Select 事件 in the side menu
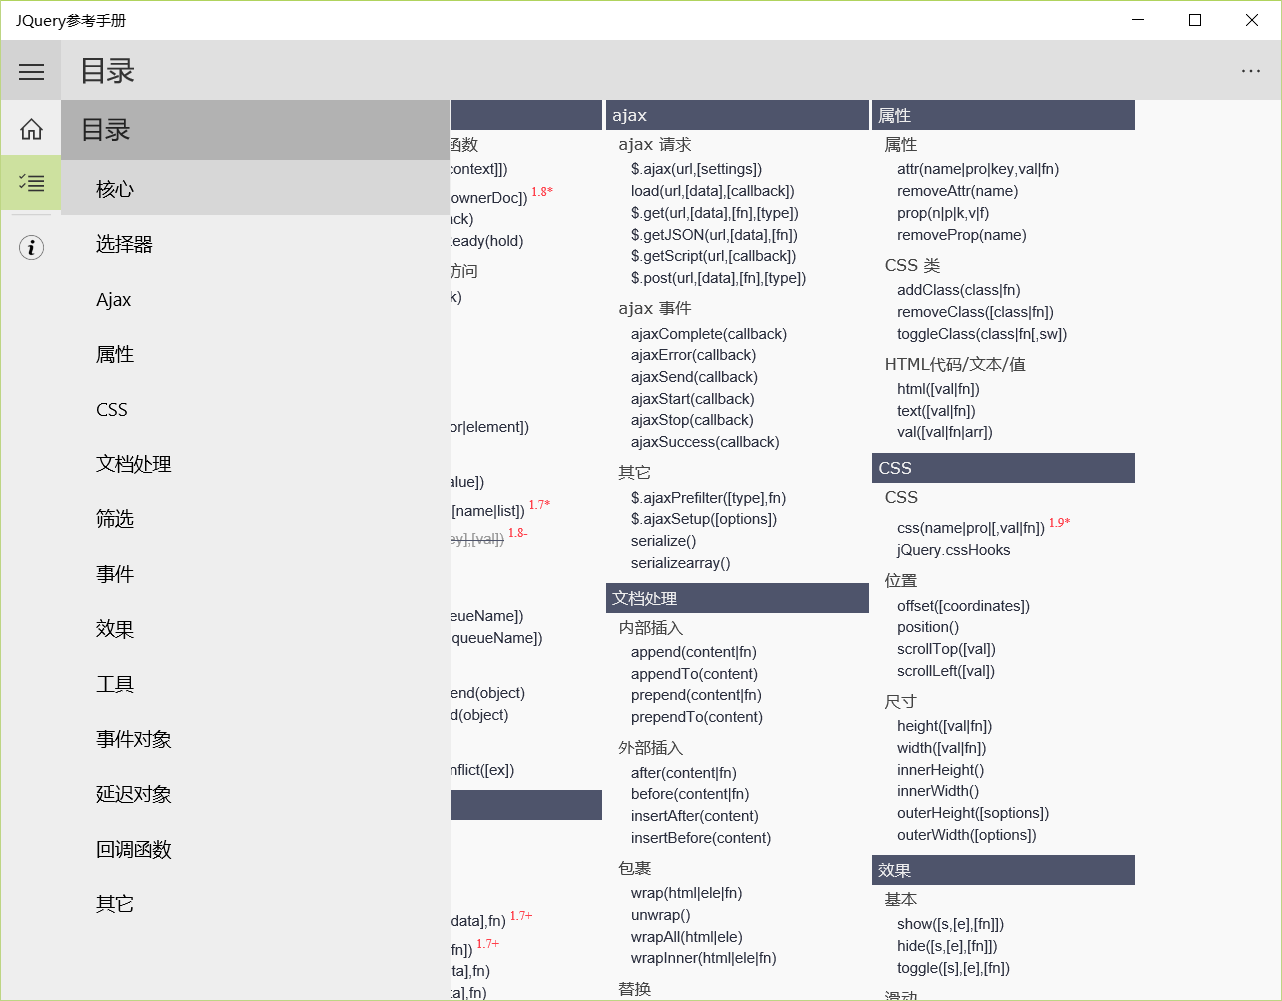This screenshot has height=1001, width=1282. (256, 574)
